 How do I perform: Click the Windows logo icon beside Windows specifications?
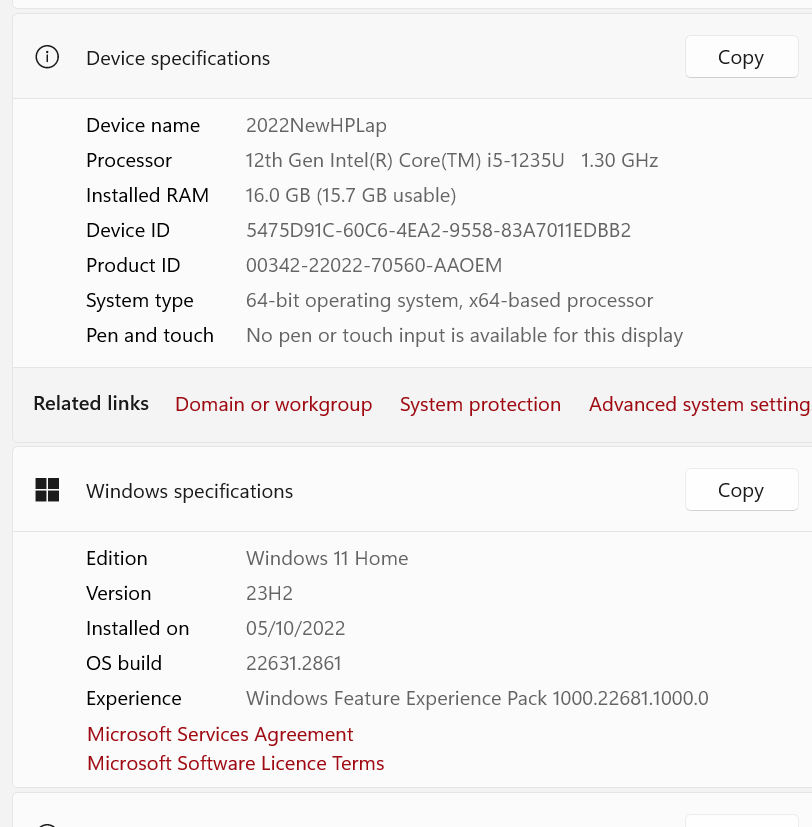click(x=47, y=490)
